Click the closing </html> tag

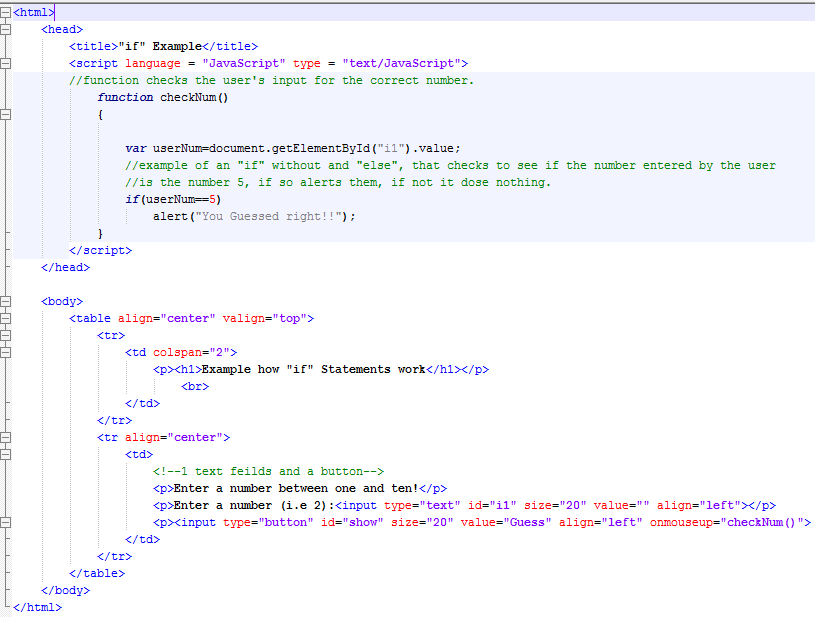[x=37, y=607]
